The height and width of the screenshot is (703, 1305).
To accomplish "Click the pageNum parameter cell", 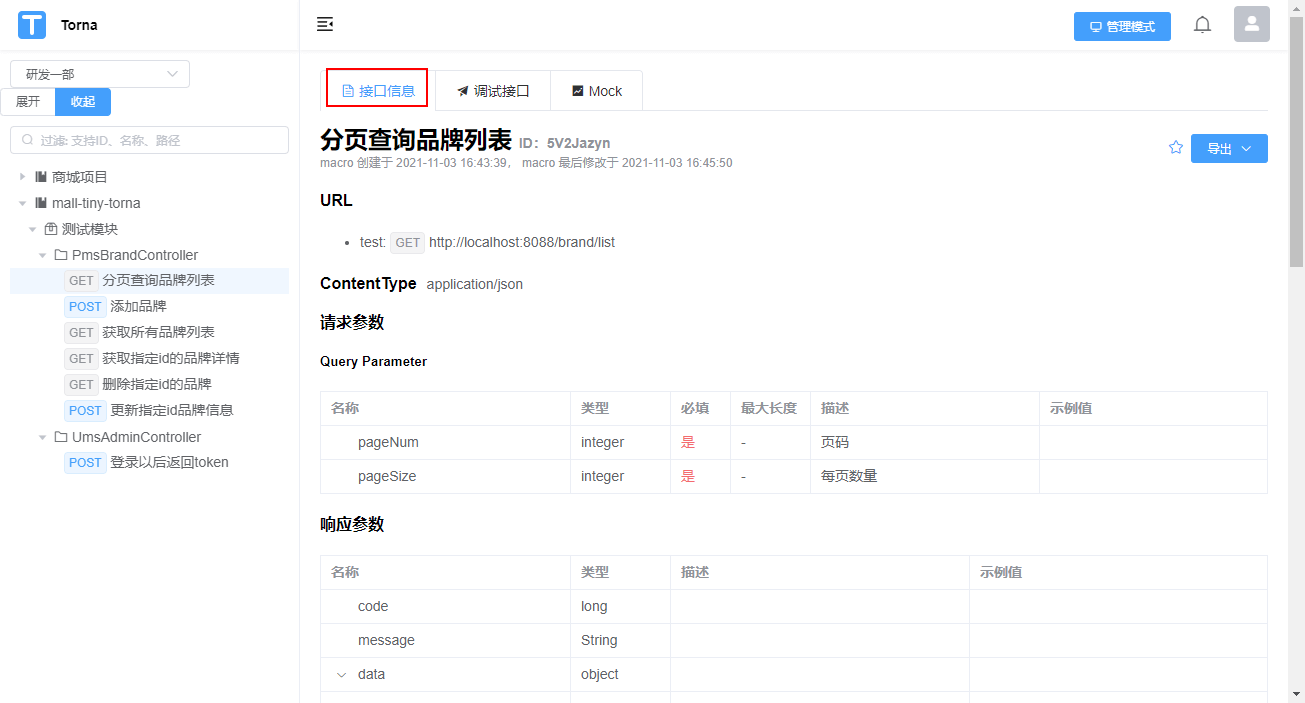I will tap(445, 442).
